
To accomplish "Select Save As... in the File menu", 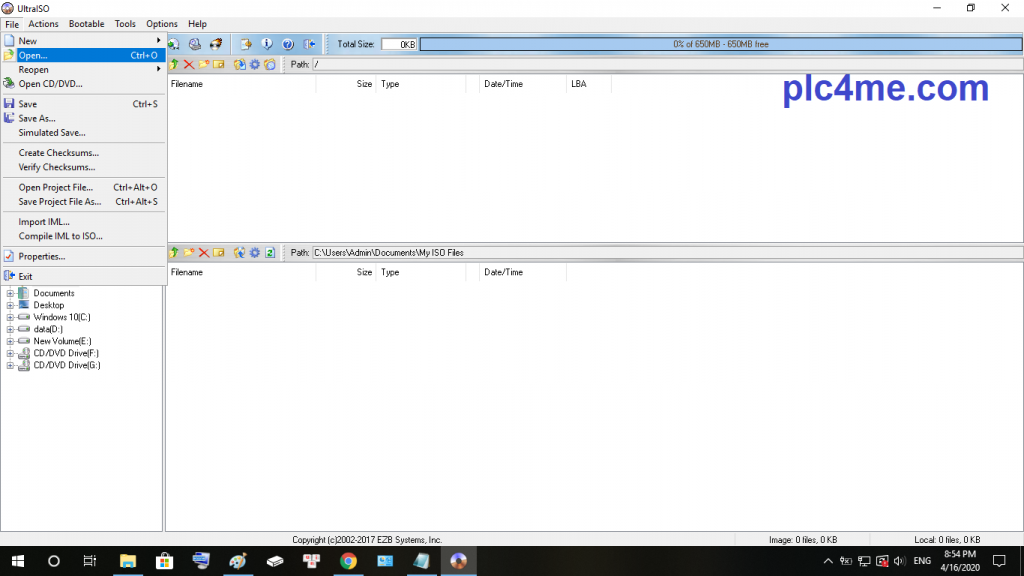I will [37, 118].
